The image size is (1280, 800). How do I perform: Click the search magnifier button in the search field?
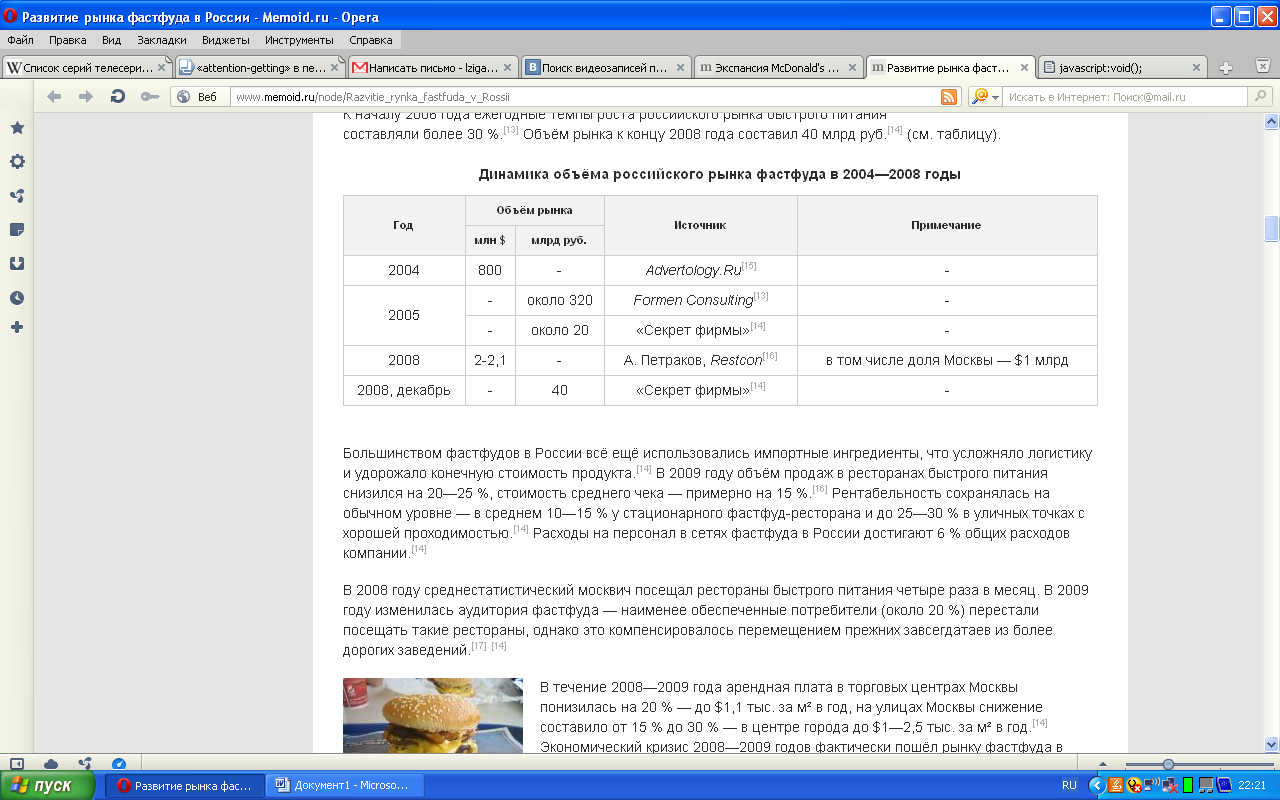click(x=1260, y=97)
